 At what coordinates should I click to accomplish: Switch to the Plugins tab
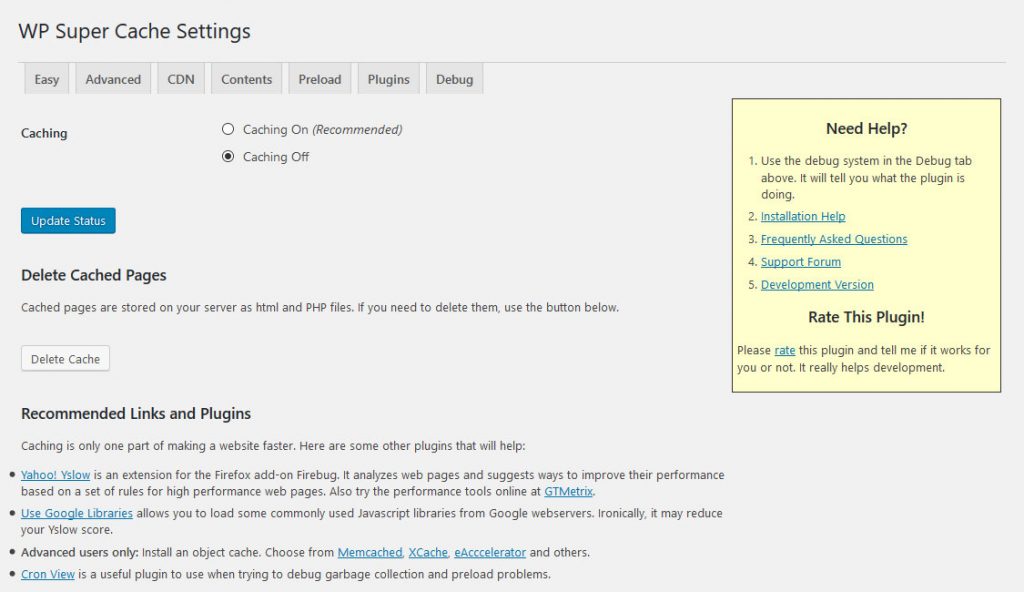388,78
